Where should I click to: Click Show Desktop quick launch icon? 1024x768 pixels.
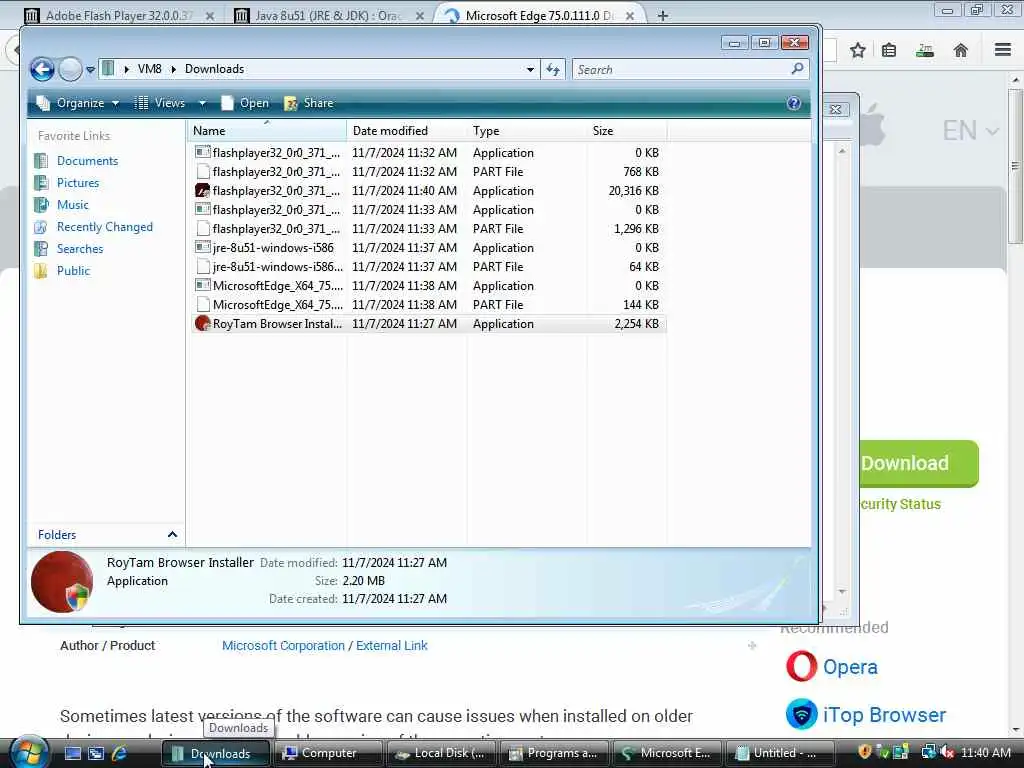[72, 753]
